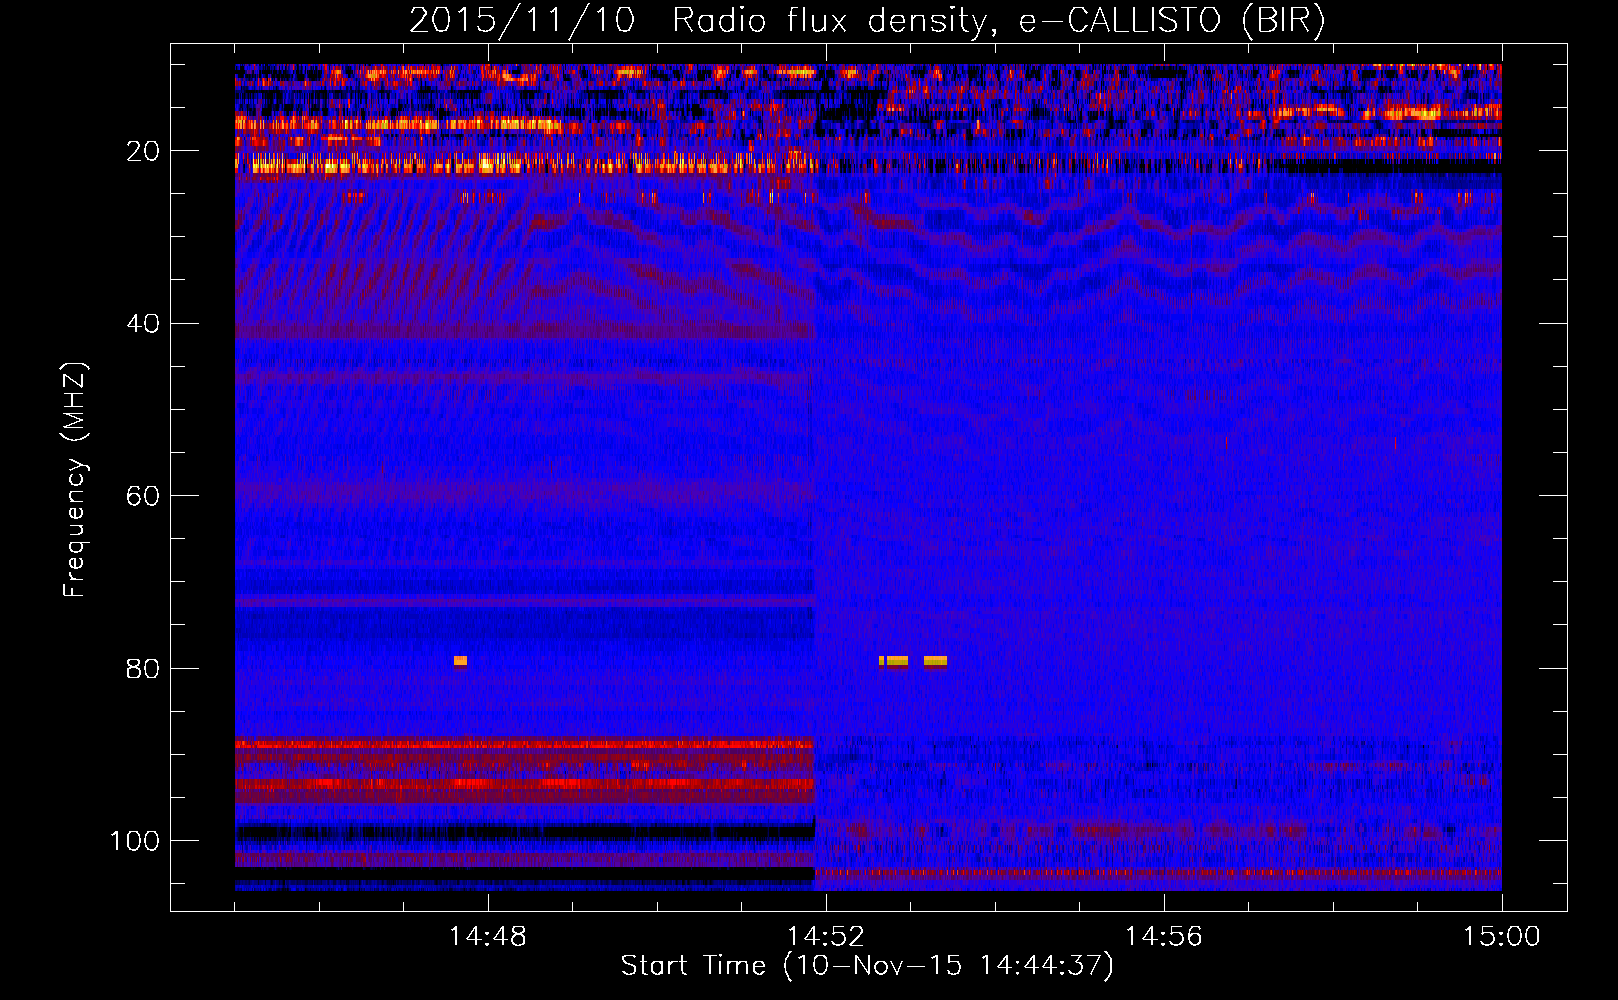Click the '15:00' time tick label
The image size is (1618, 1000).
[x=1501, y=937]
